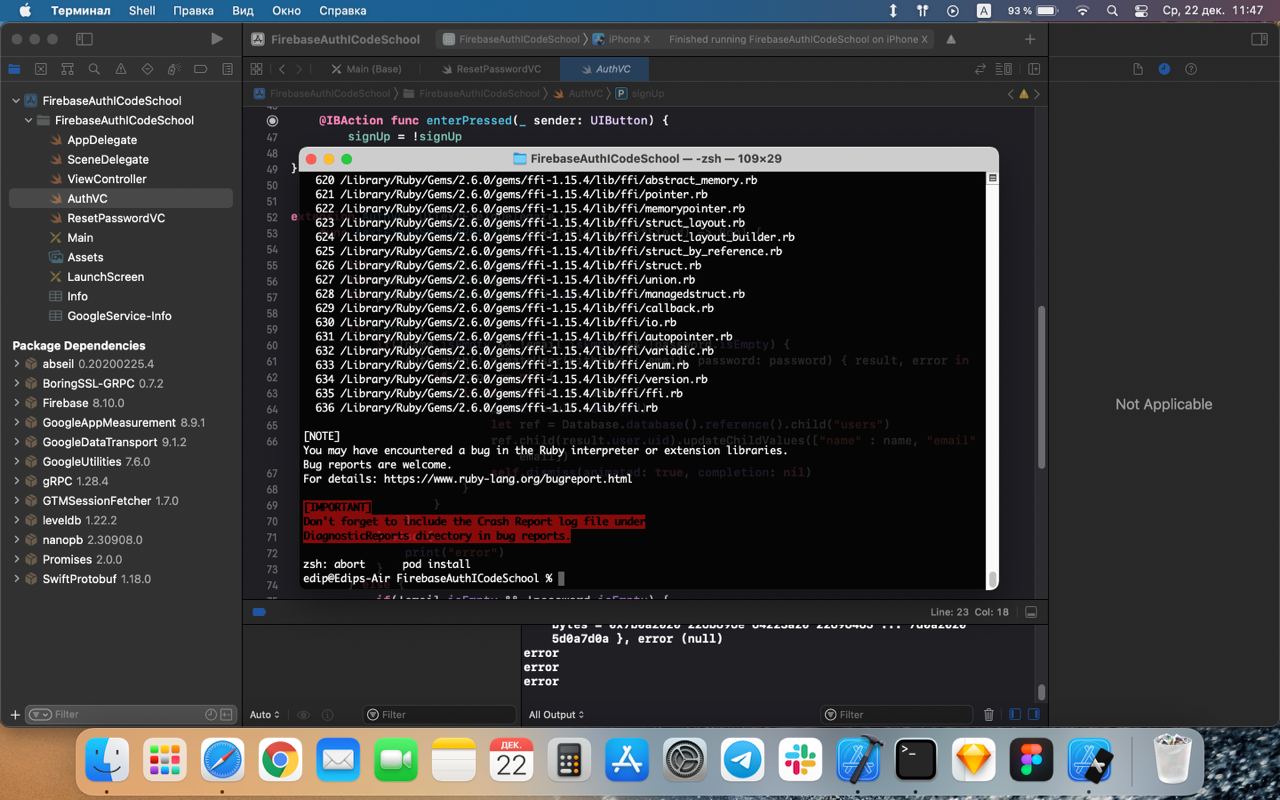
Task: Open the history inspector tab
Action: pyautogui.click(x=1164, y=69)
